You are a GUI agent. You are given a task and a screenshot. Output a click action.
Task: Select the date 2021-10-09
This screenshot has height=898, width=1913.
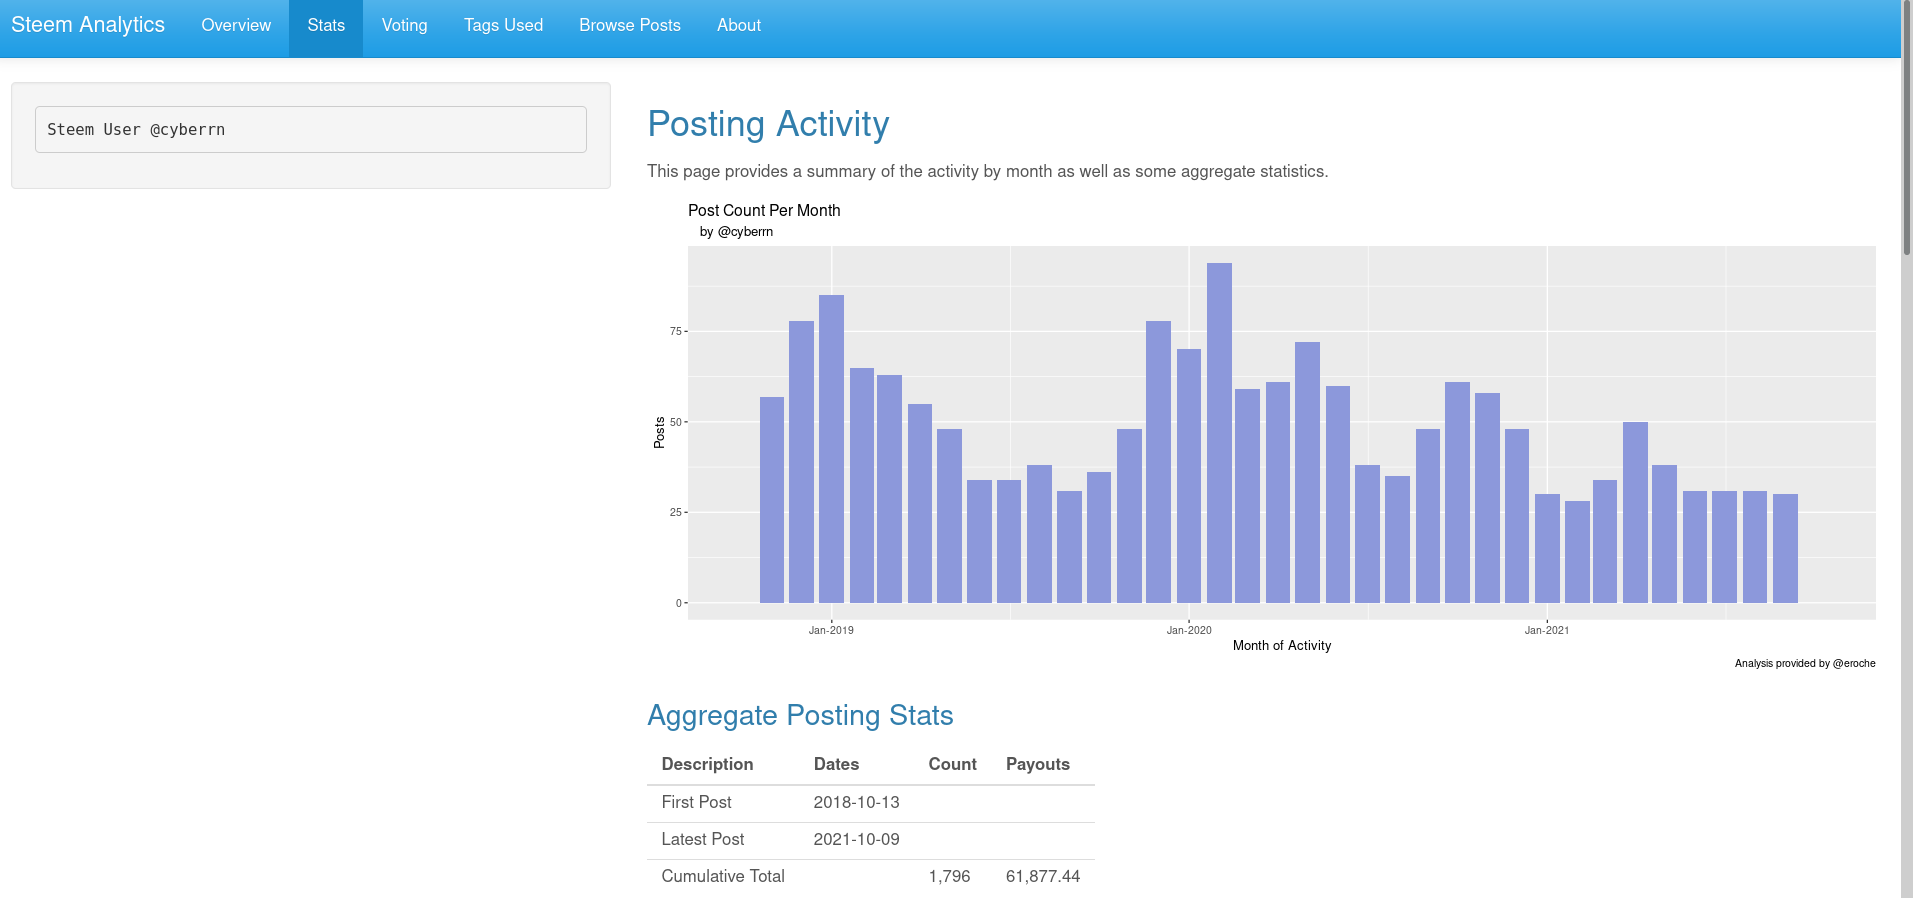point(856,839)
